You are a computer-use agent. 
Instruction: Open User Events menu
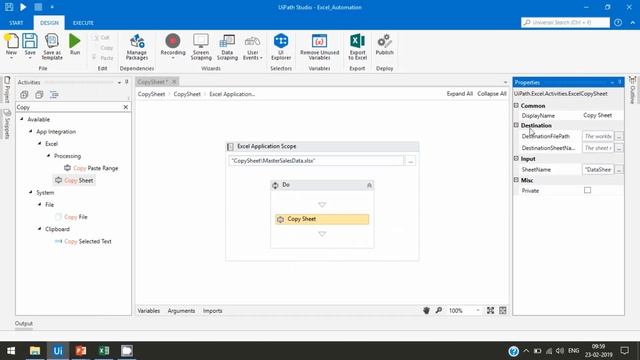(252, 47)
